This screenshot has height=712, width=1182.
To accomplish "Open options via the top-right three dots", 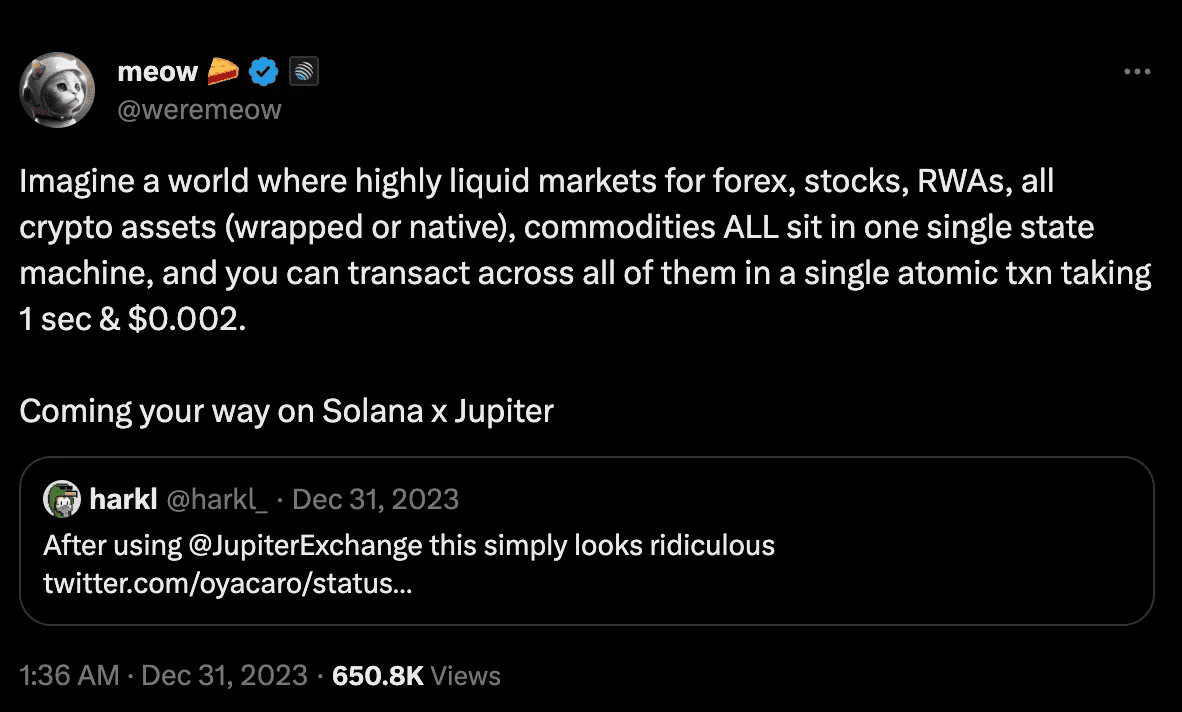I will 1137,71.
